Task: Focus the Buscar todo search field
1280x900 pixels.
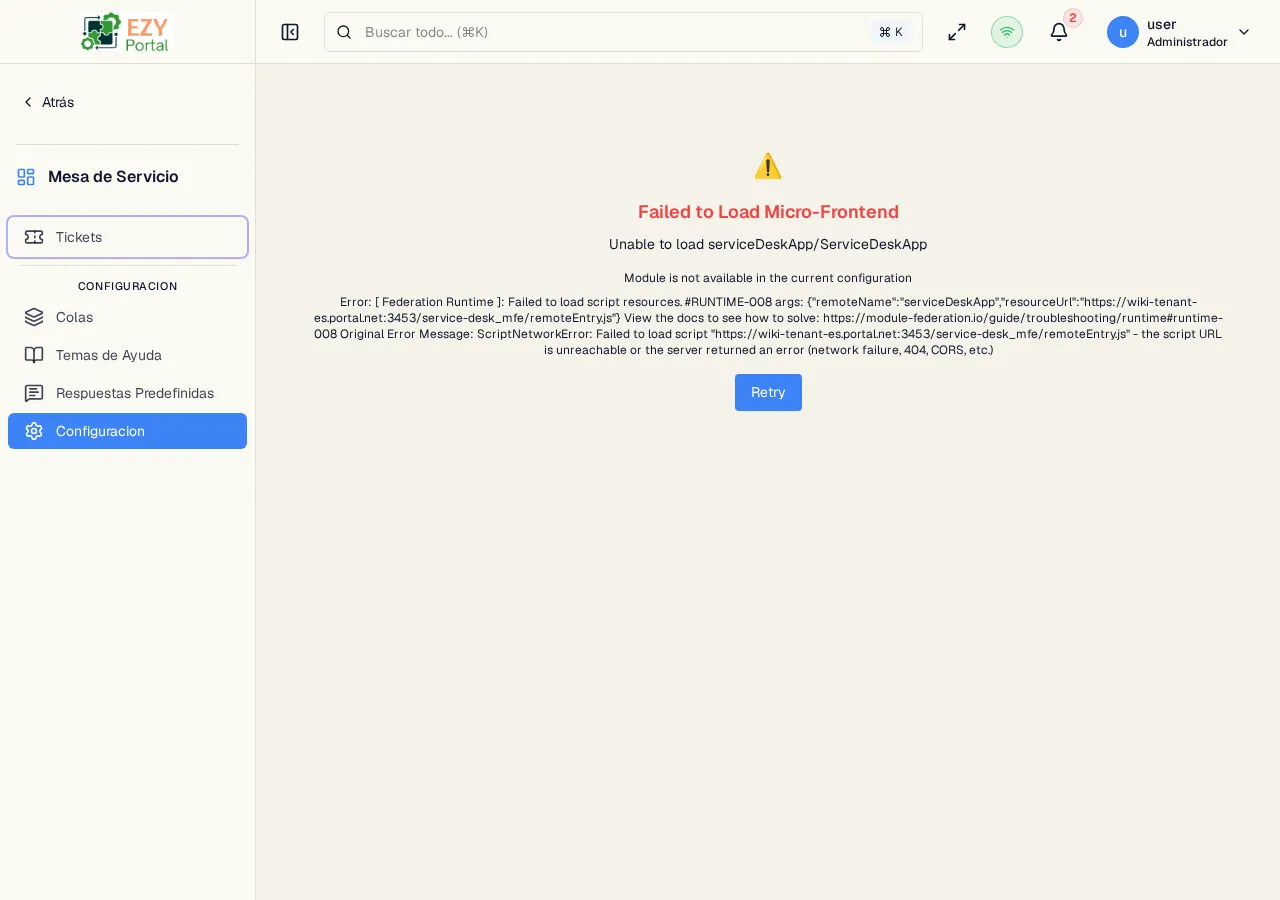Action: click(x=623, y=32)
